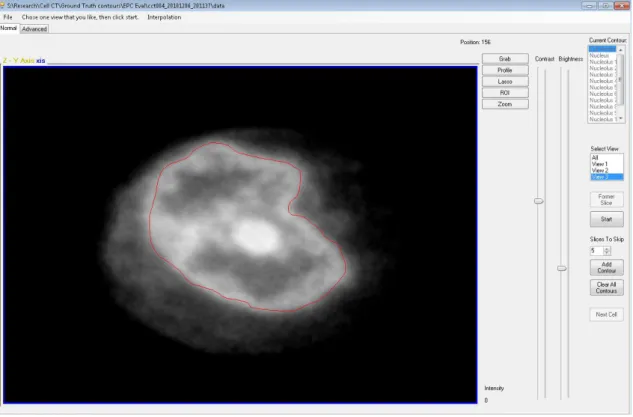This screenshot has height=417, width=633.
Task: Select highlighted View 3 in Select View list
Action: pyautogui.click(x=606, y=177)
